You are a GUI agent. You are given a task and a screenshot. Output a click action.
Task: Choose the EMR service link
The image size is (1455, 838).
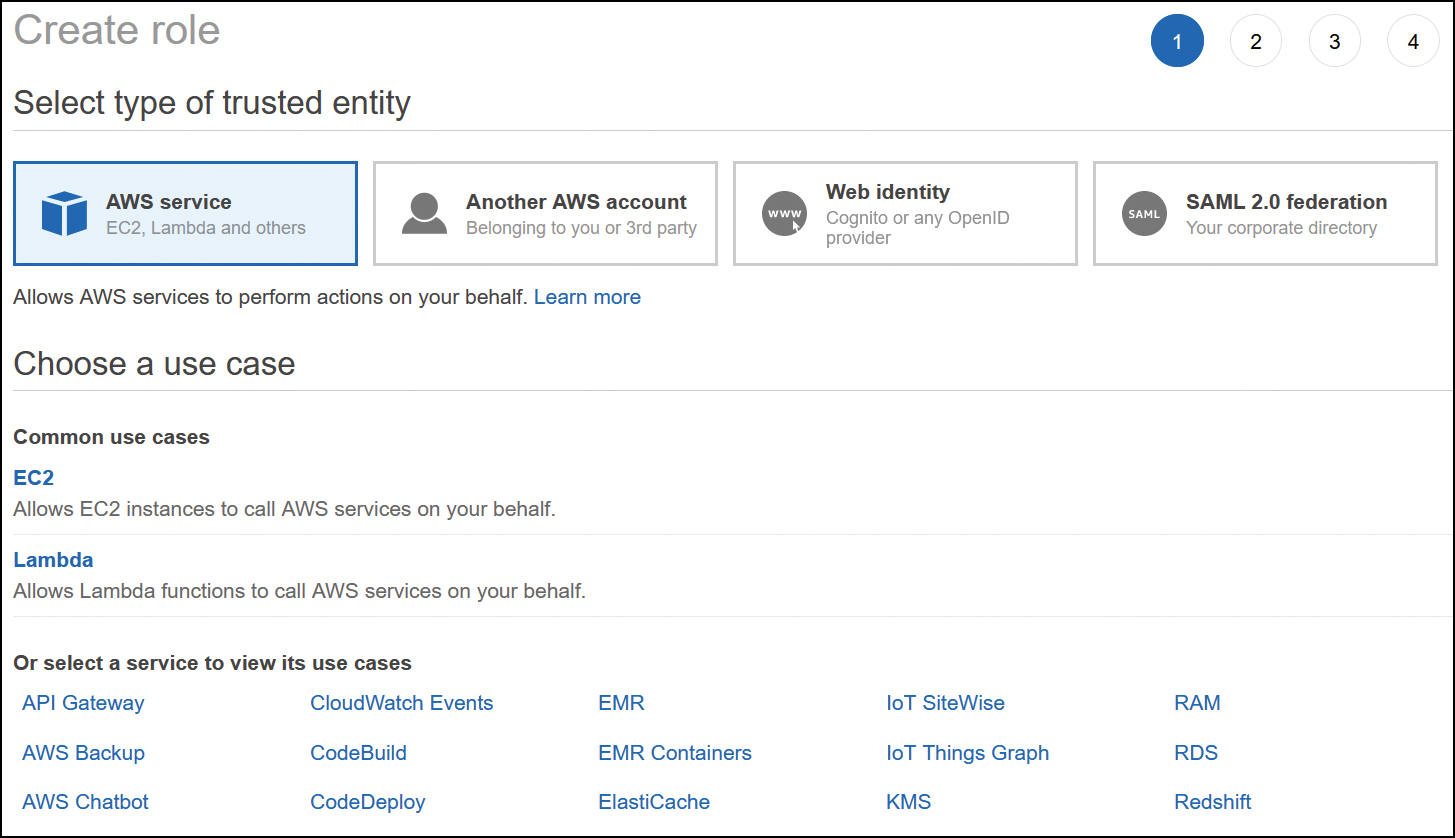(621, 703)
